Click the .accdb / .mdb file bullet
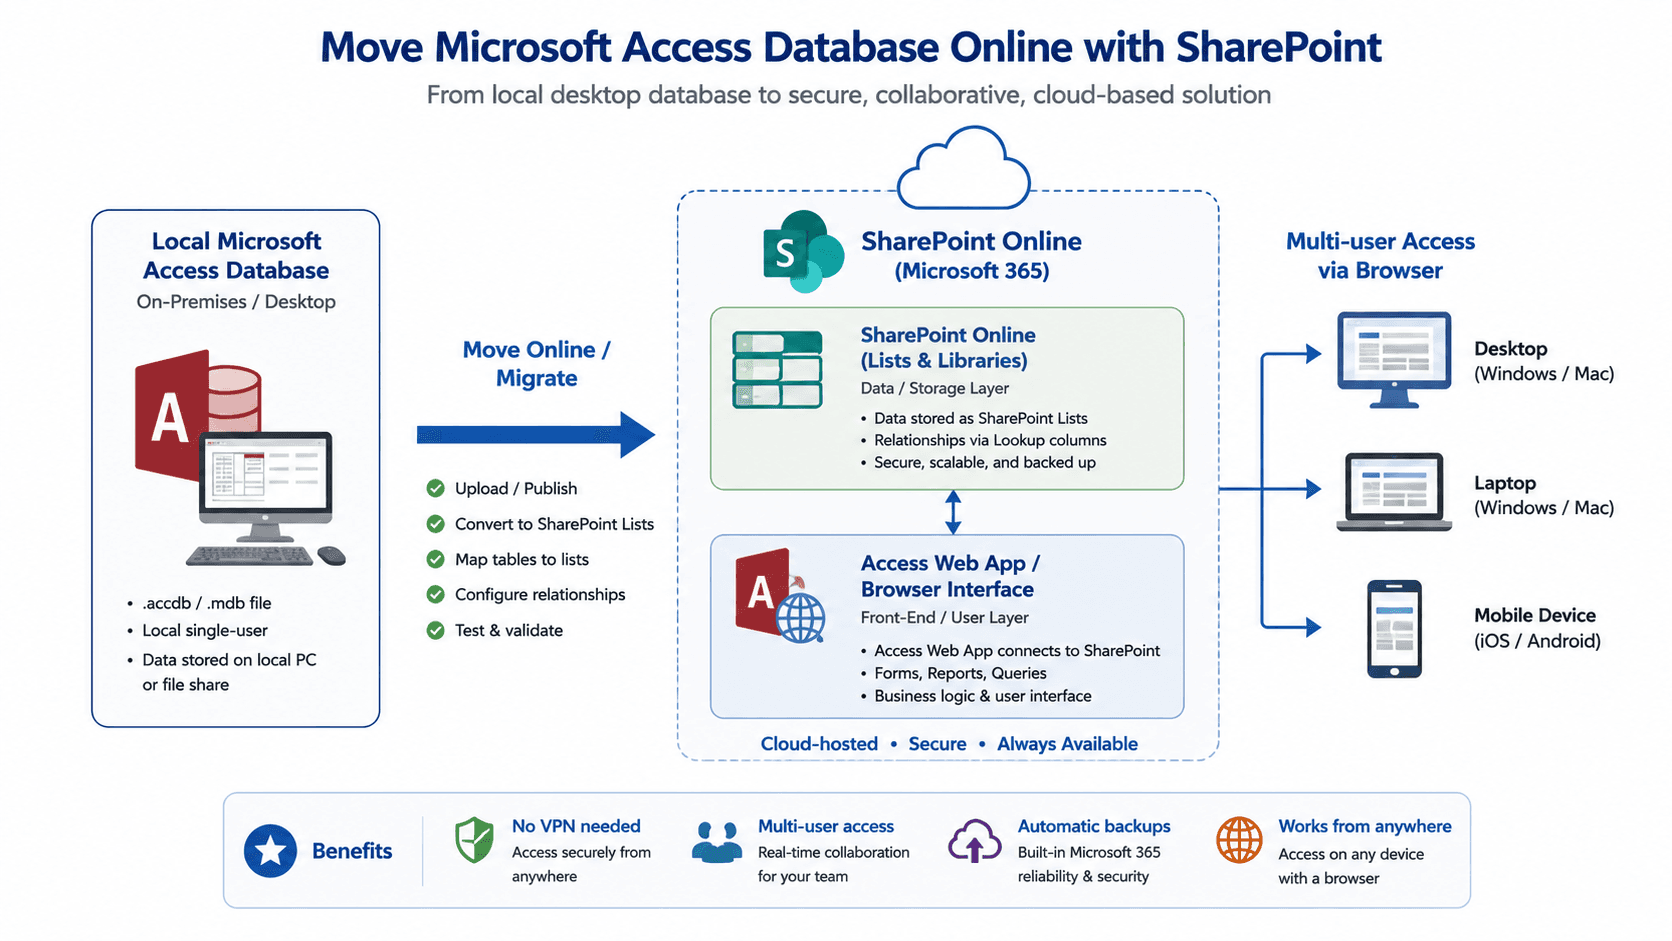The width and height of the screenshot is (1672, 941). (x=200, y=603)
